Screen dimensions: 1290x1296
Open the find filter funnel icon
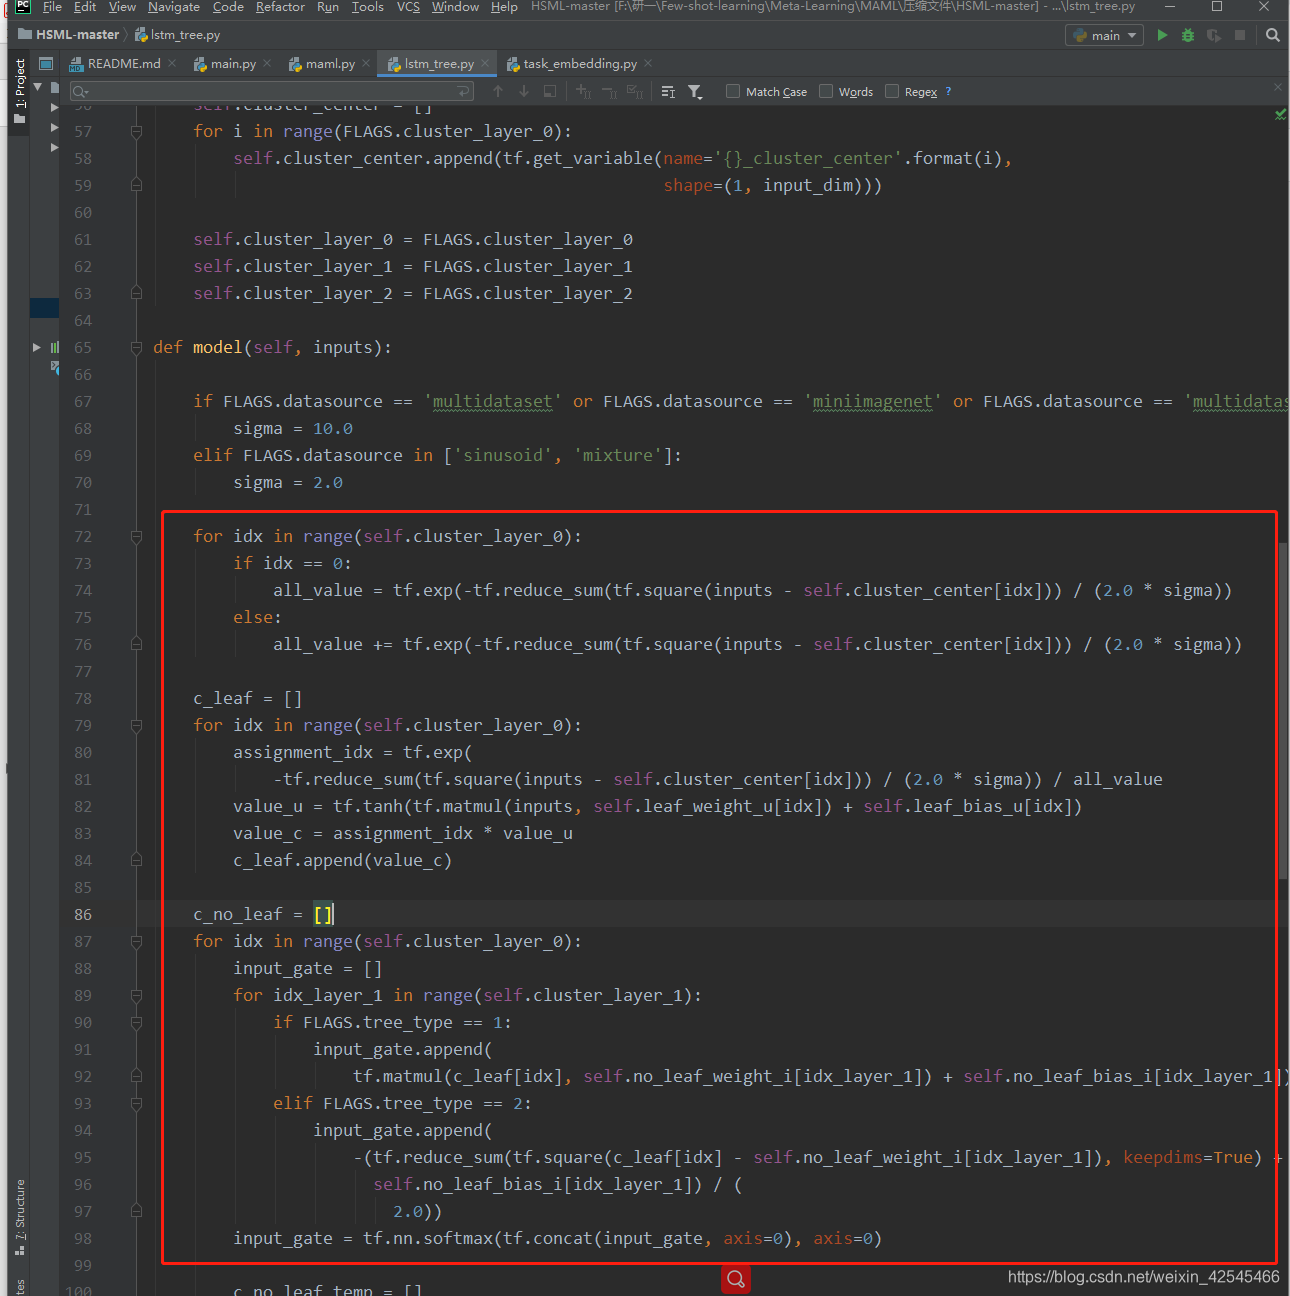click(695, 91)
